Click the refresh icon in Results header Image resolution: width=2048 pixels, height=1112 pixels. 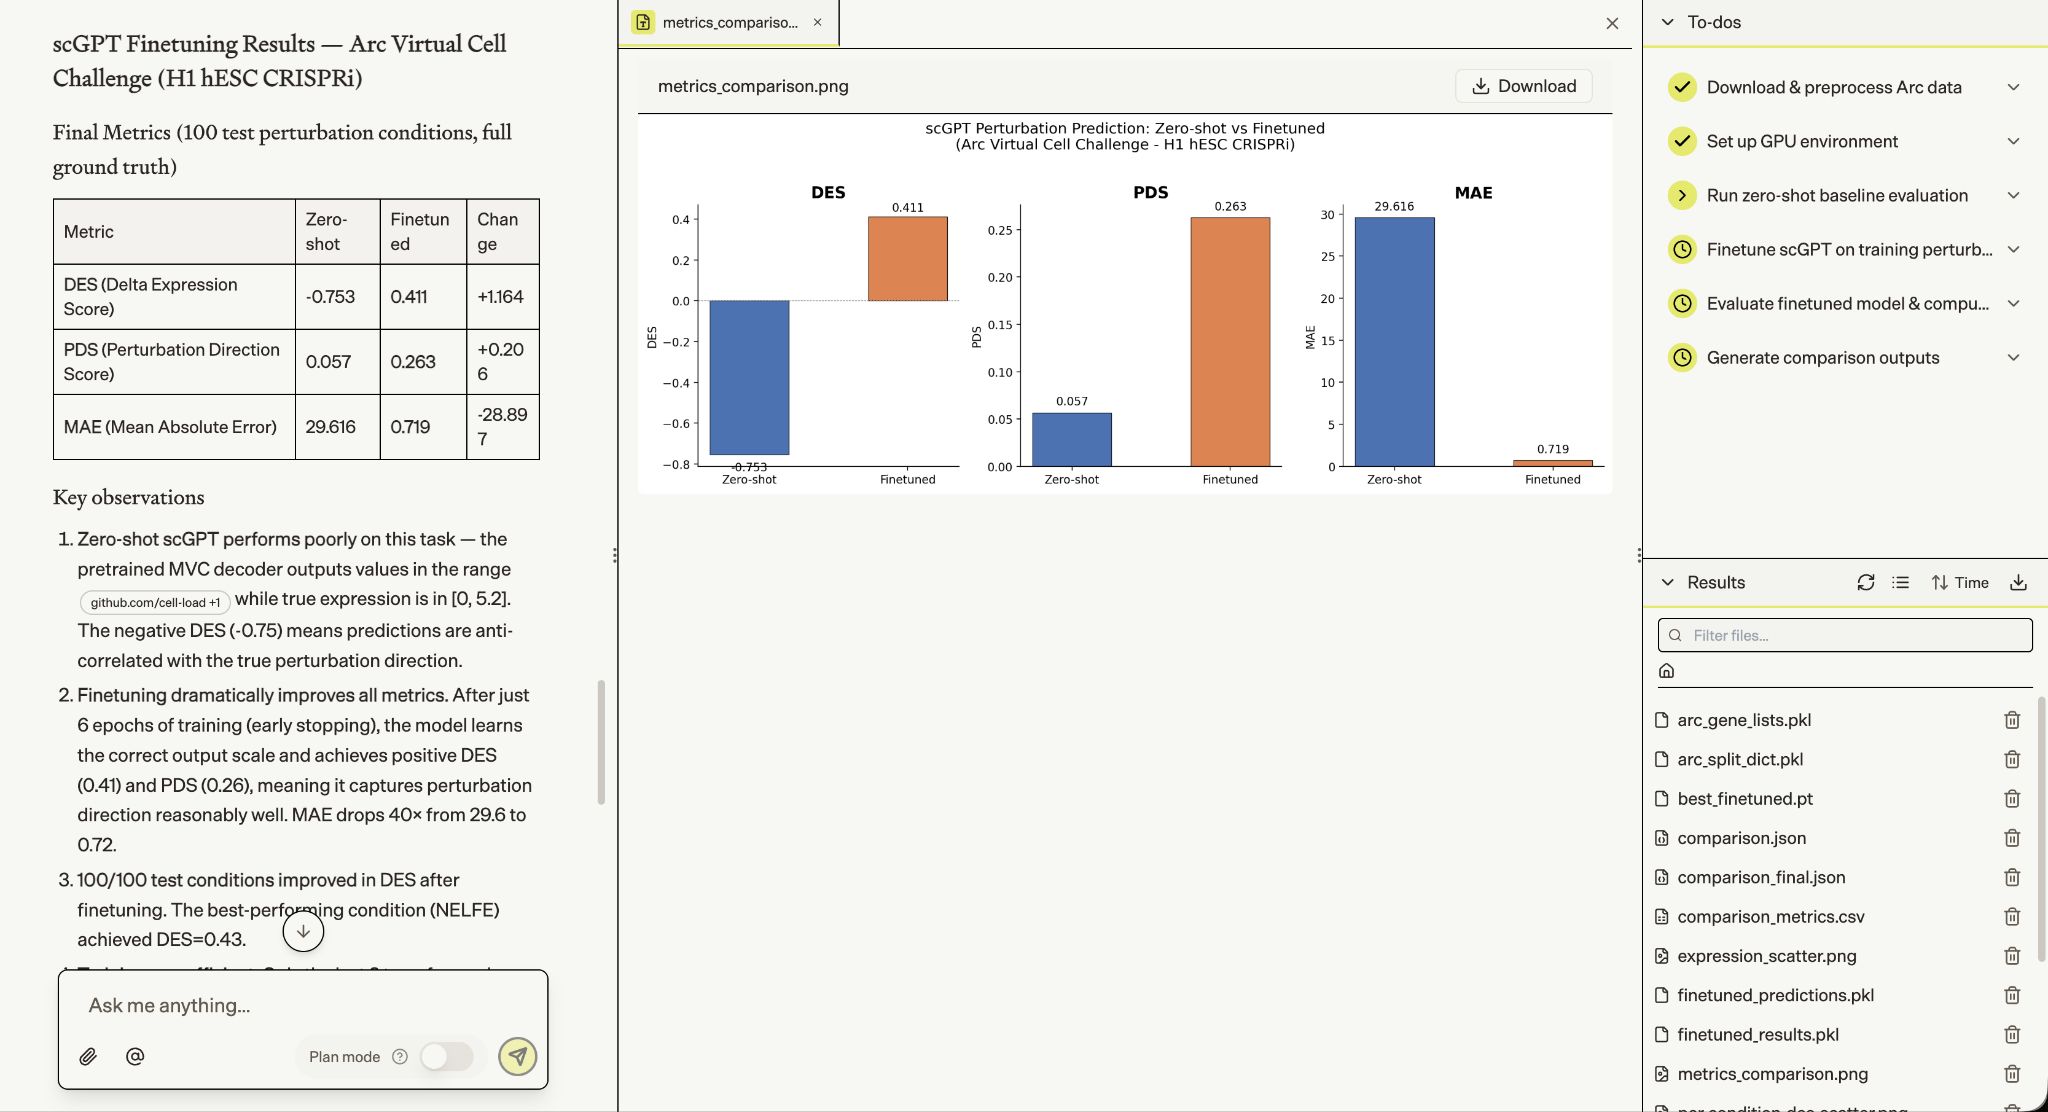[x=1865, y=582]
